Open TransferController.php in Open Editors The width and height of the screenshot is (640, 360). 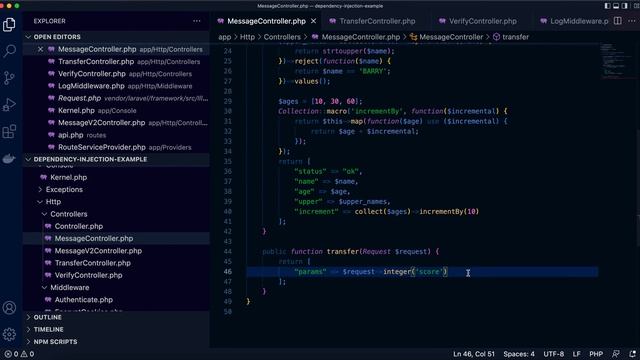click(116, 62)
